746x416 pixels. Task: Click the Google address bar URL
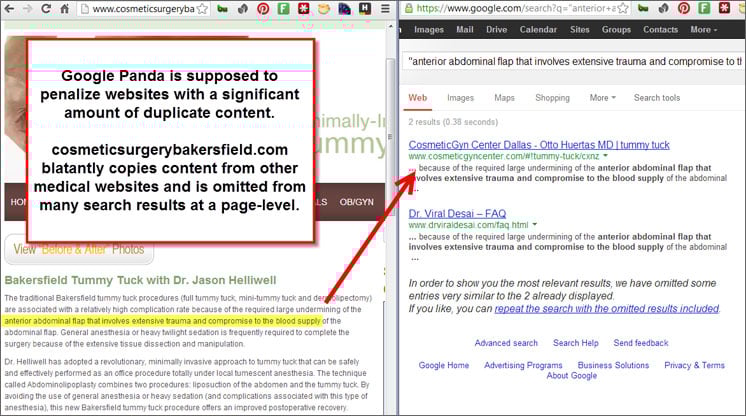tap(516, 8)
